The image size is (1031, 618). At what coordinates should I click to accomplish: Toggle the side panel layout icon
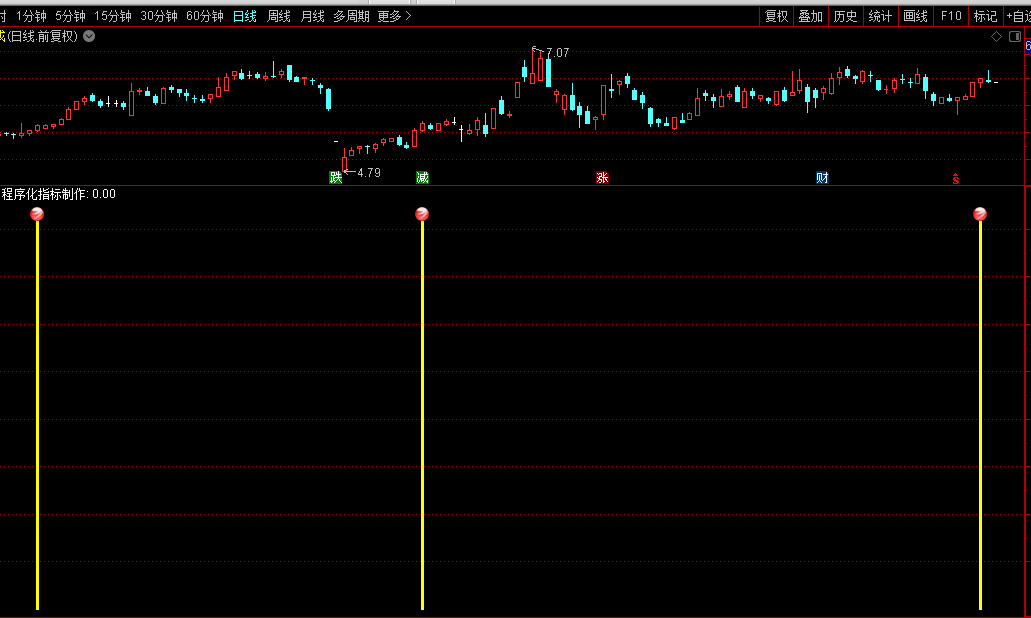click(1016, 37)
